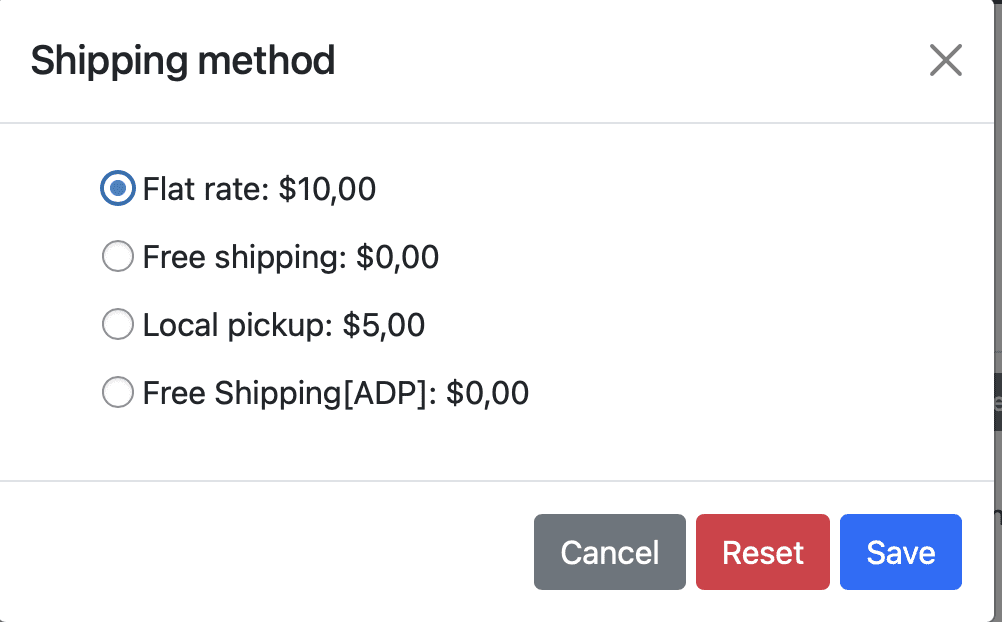
Task: Click the 'Local pickup' label text
Action: (x=236, y=325)
